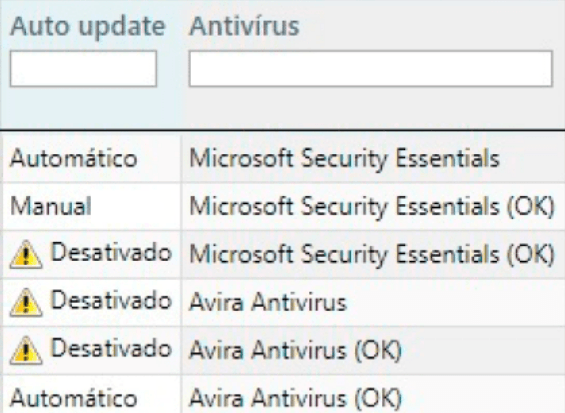Select Microsoft Security Essentials (OK) in Manual row
565x413 pixels.
point(372,206)
